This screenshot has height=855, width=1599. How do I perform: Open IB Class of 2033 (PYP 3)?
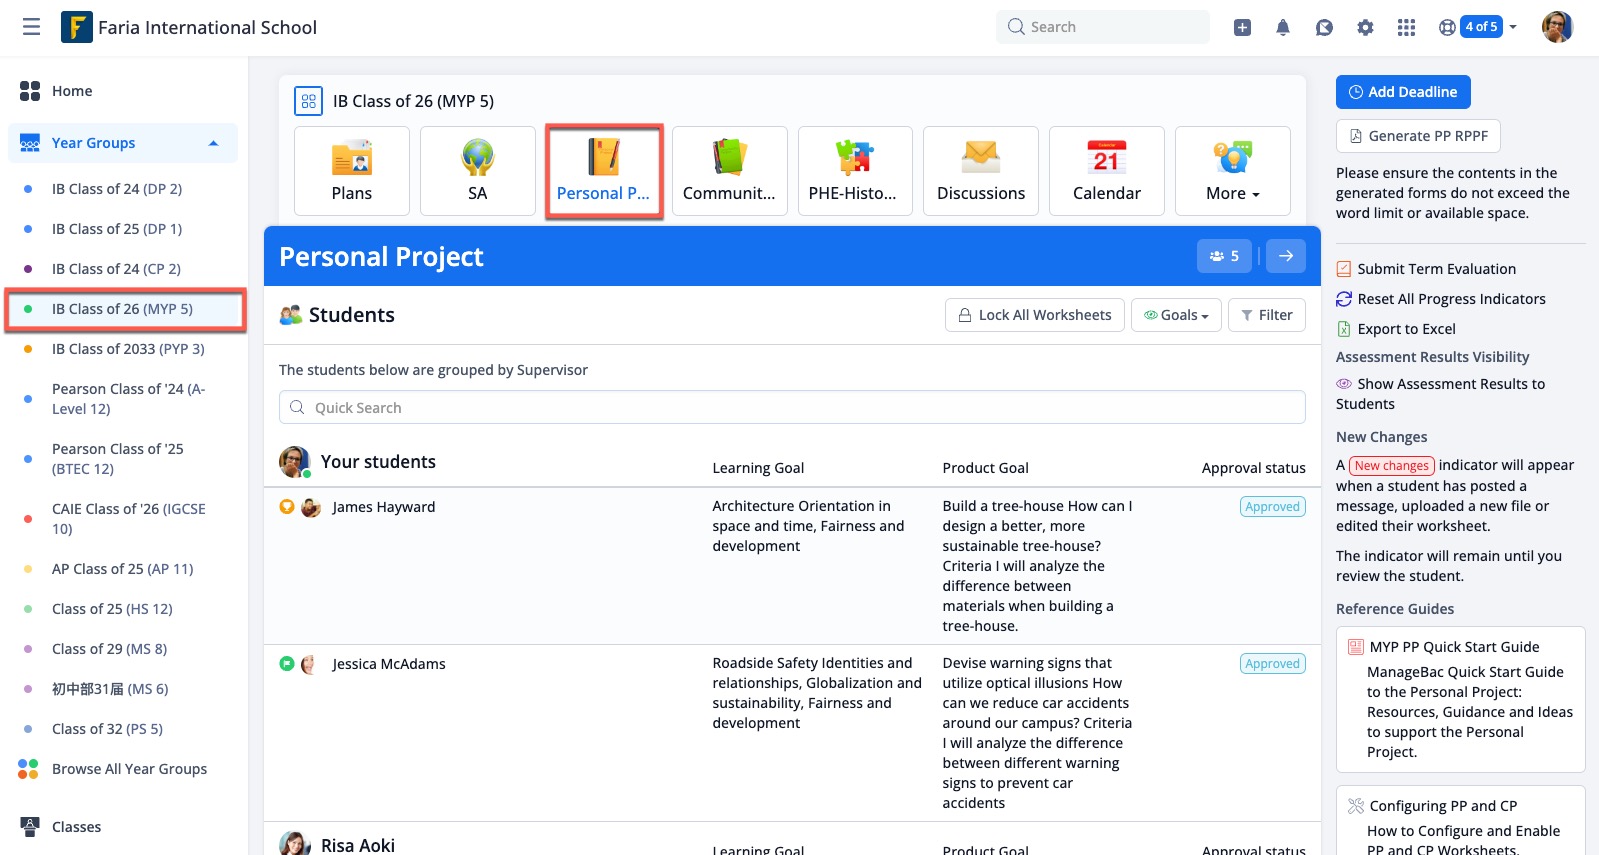point(128,349)
